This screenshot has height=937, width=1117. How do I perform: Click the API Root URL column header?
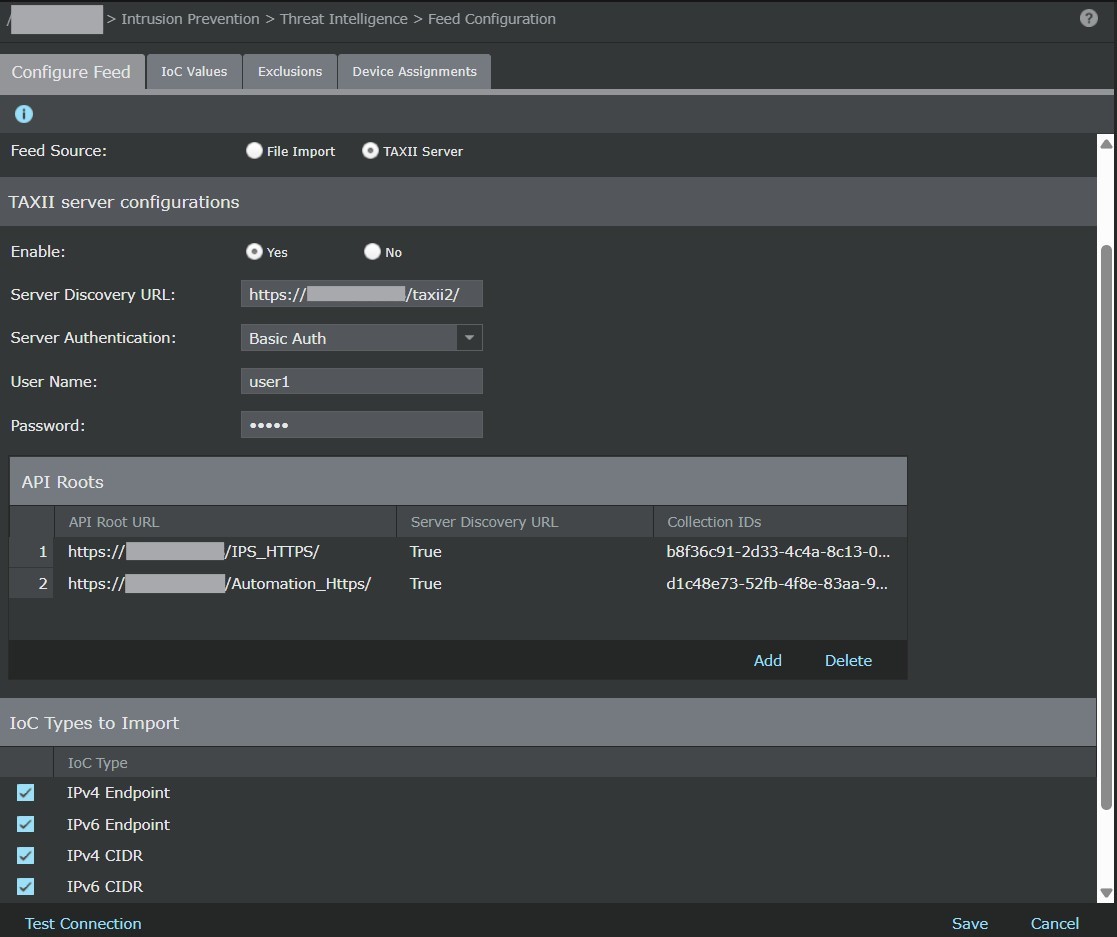pos(225,522)
